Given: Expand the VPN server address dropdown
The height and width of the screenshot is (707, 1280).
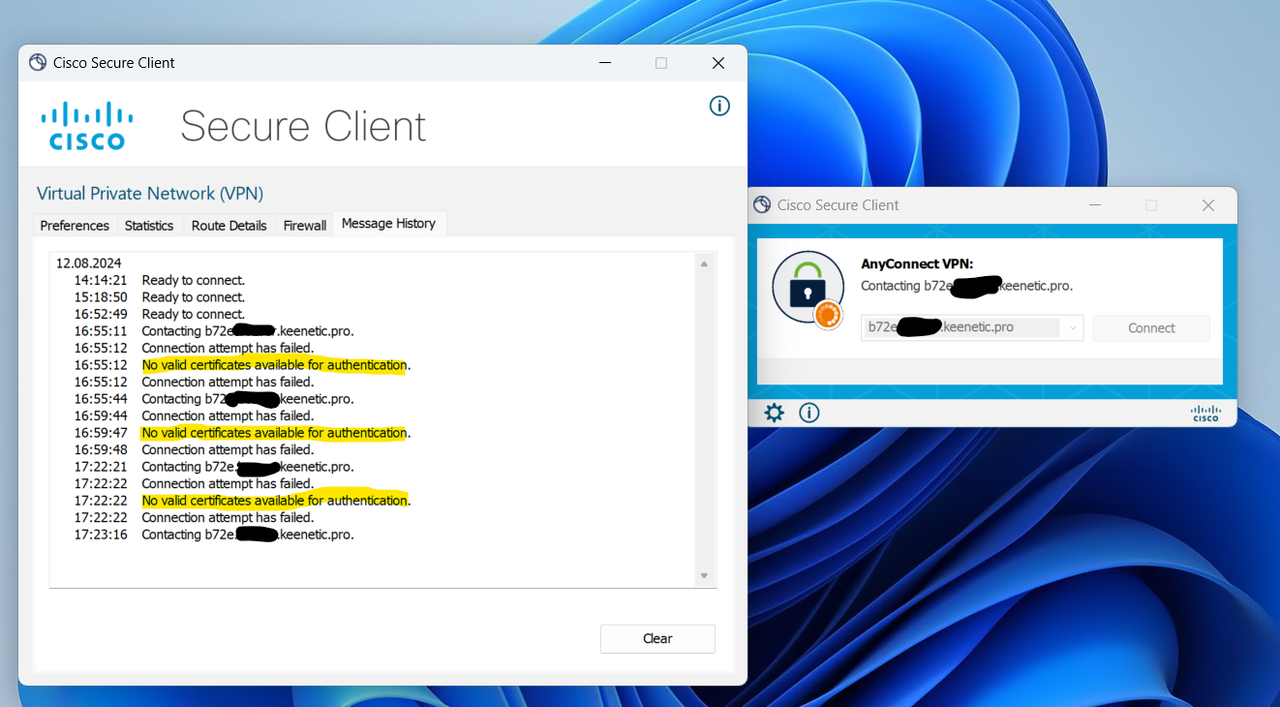Looking at the screenshot, I should coord(1073,328).
